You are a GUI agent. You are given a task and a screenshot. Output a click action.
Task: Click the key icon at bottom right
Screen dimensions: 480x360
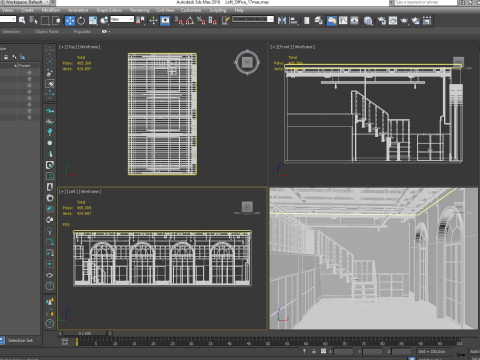[461, 355]
